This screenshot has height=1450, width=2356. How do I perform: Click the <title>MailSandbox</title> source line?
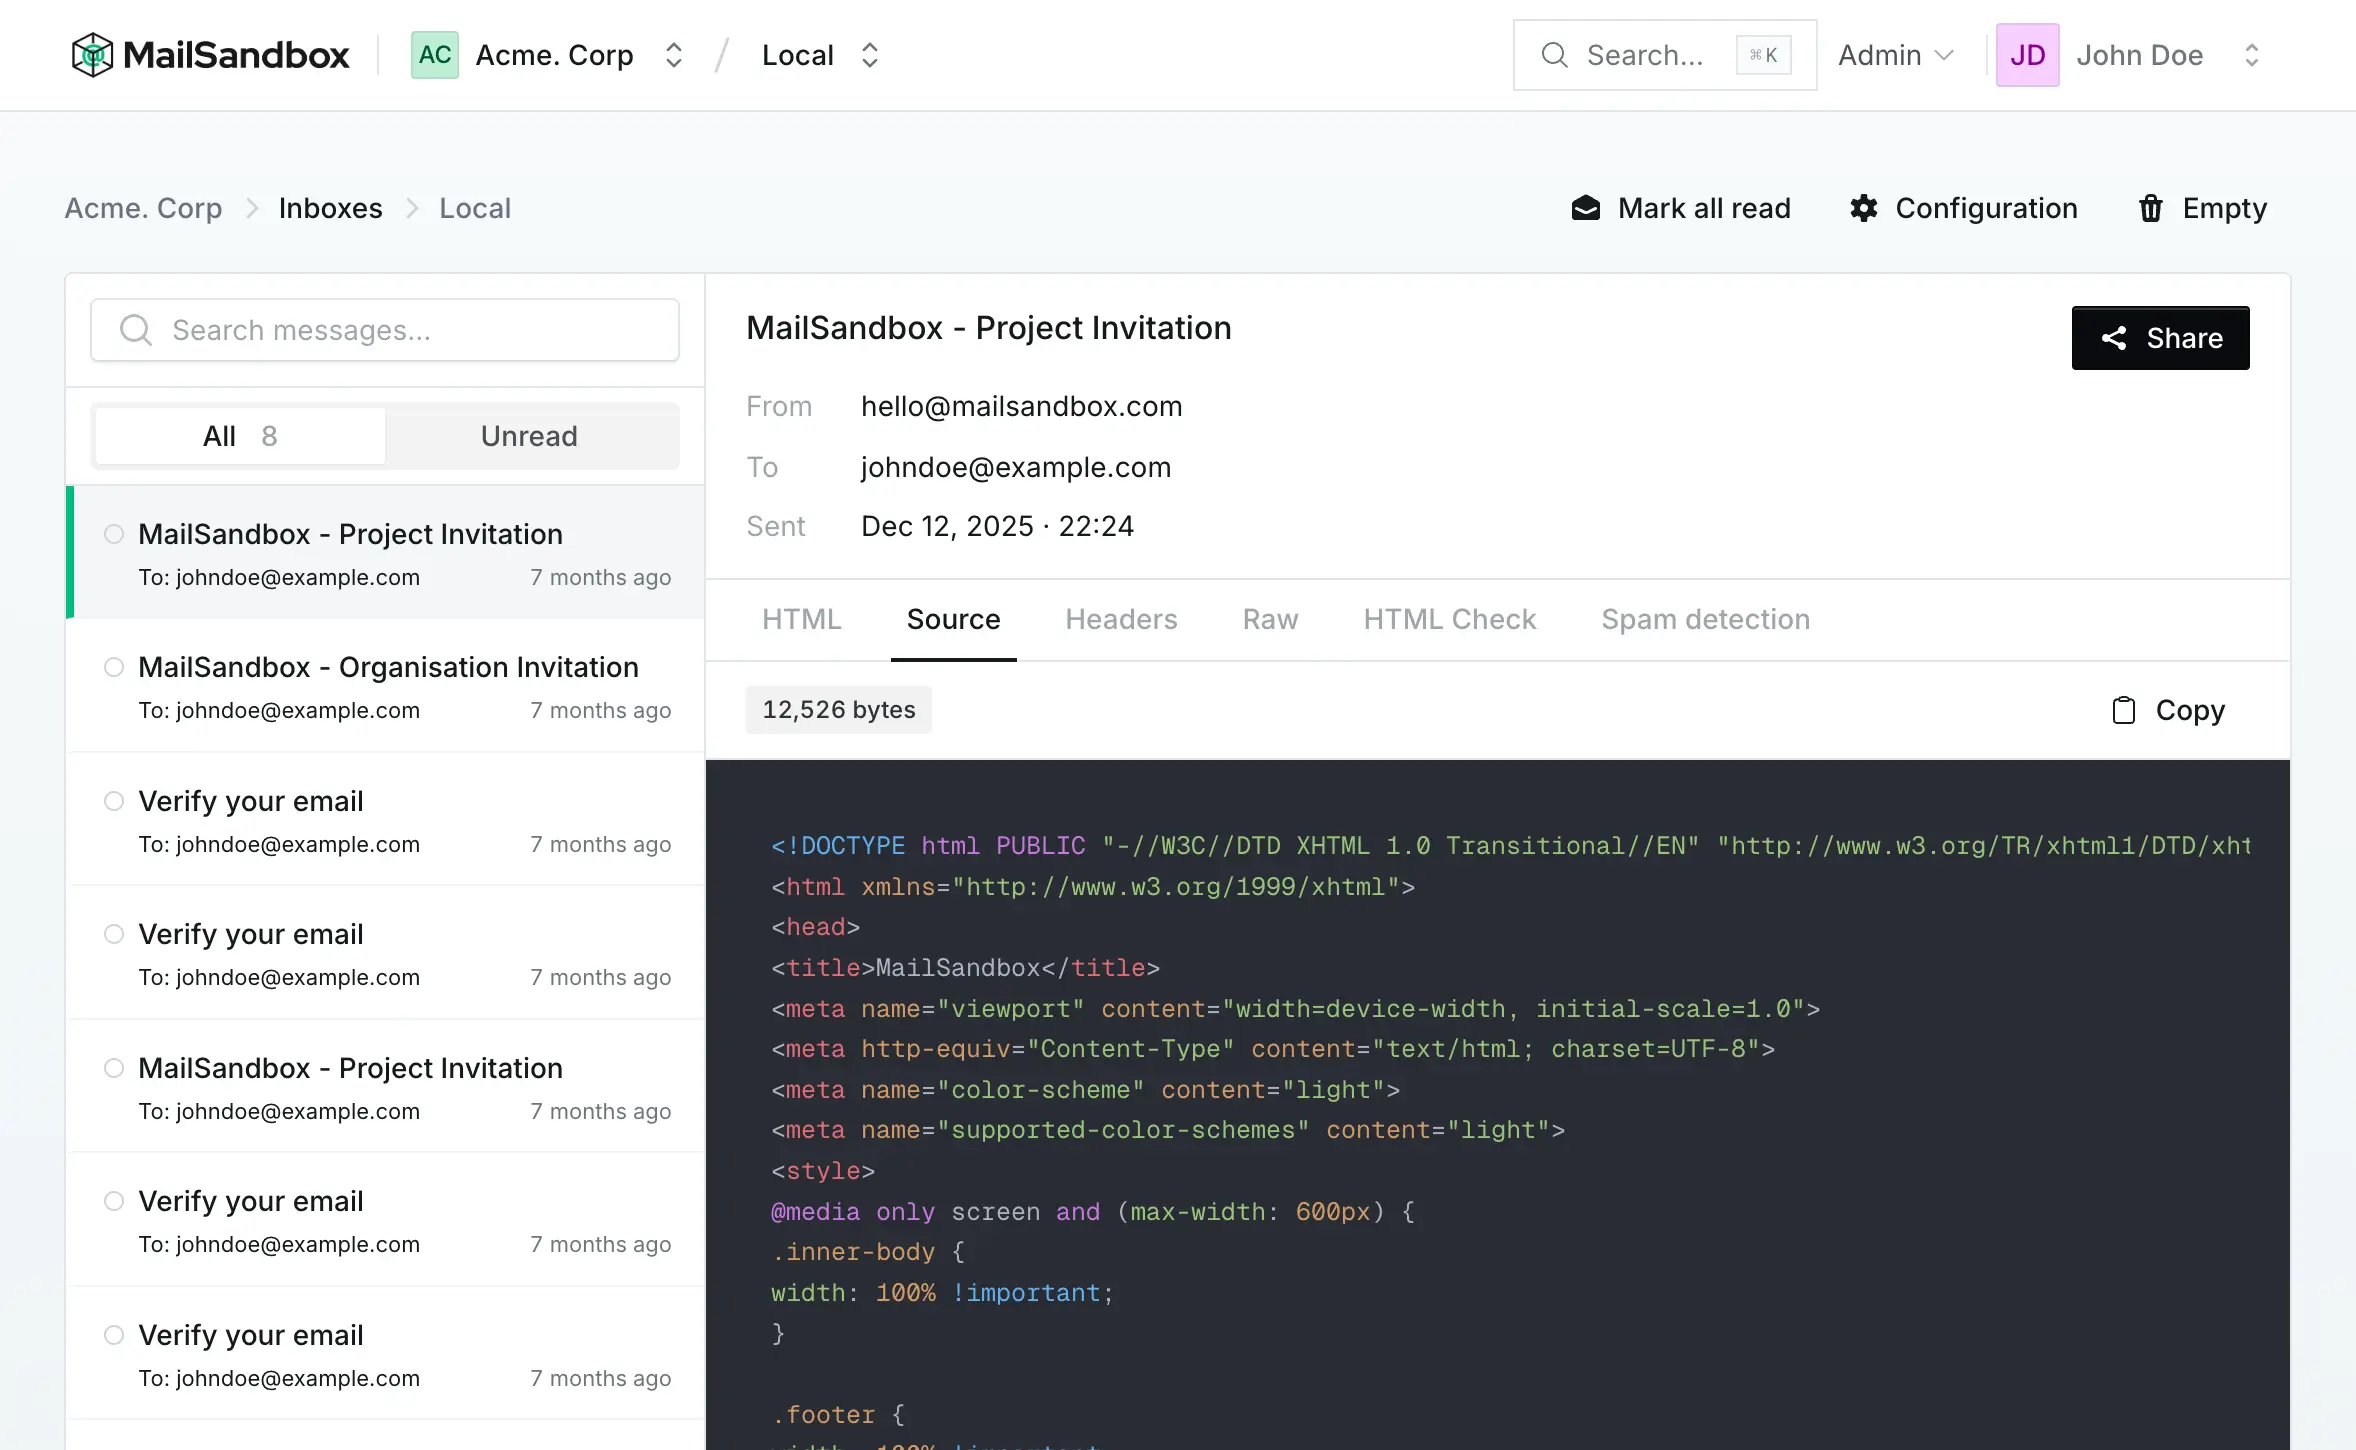pyautogui.click(x=965, y=968)
